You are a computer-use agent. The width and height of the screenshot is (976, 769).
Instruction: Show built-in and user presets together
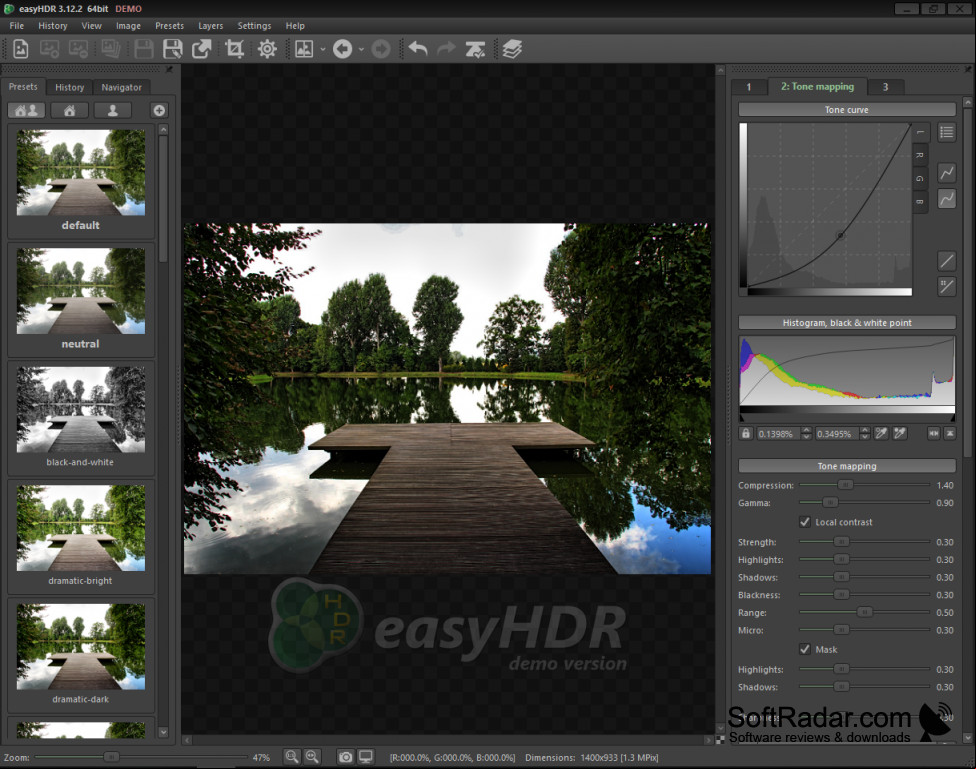pos(26,110)
